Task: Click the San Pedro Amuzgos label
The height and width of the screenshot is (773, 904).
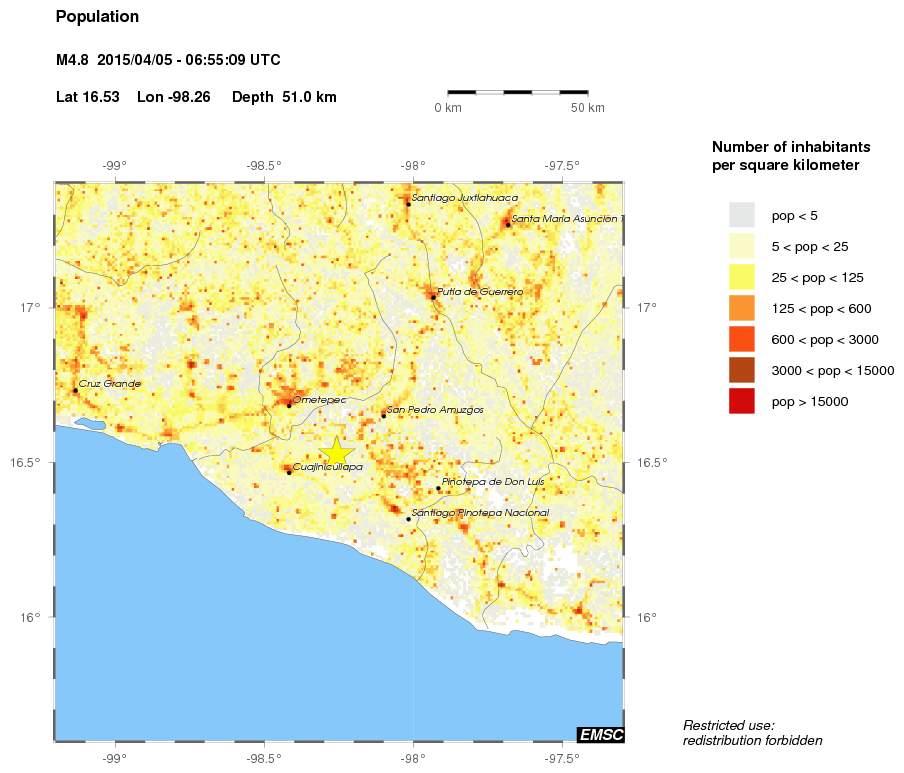Action: [435, 410]
